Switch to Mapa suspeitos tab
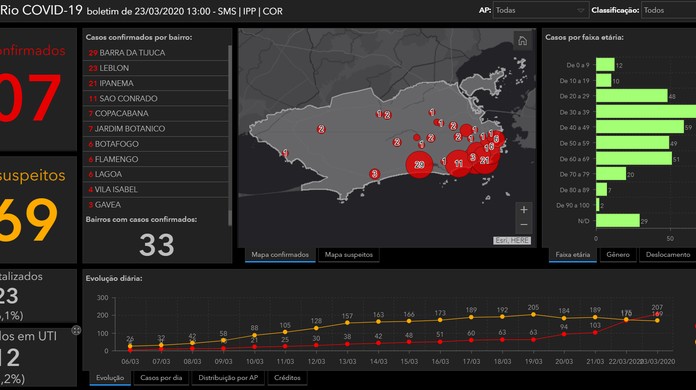696x390 pixels. (x=348, y=255)
